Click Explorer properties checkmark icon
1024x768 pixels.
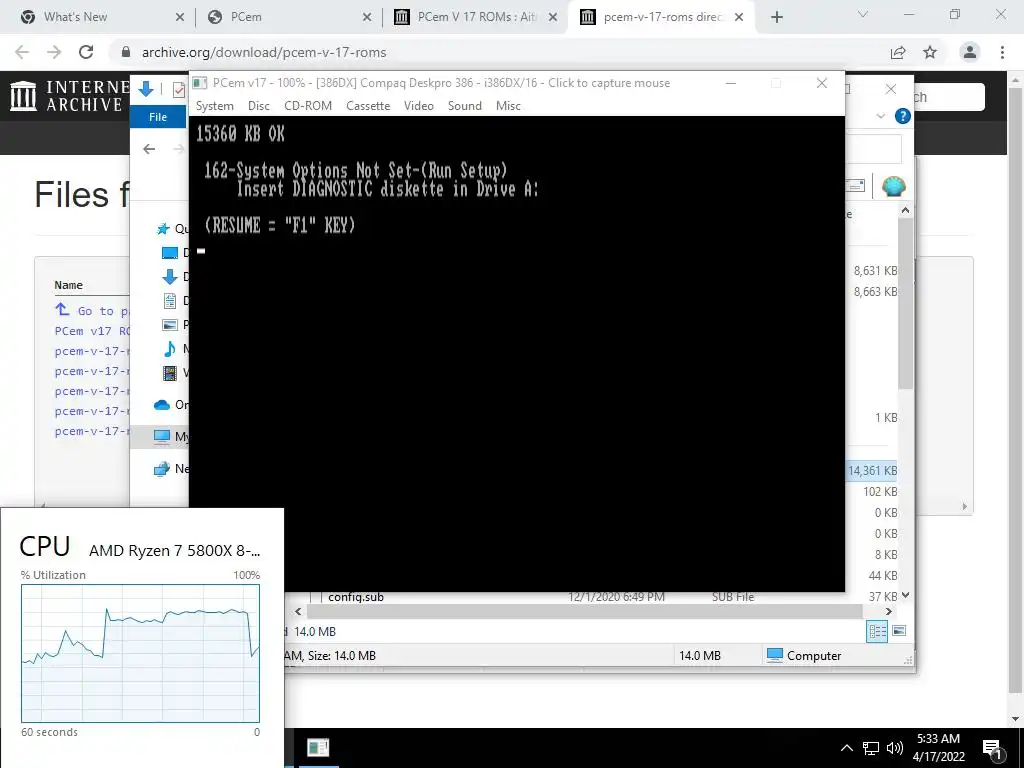(x=179, y=89)
